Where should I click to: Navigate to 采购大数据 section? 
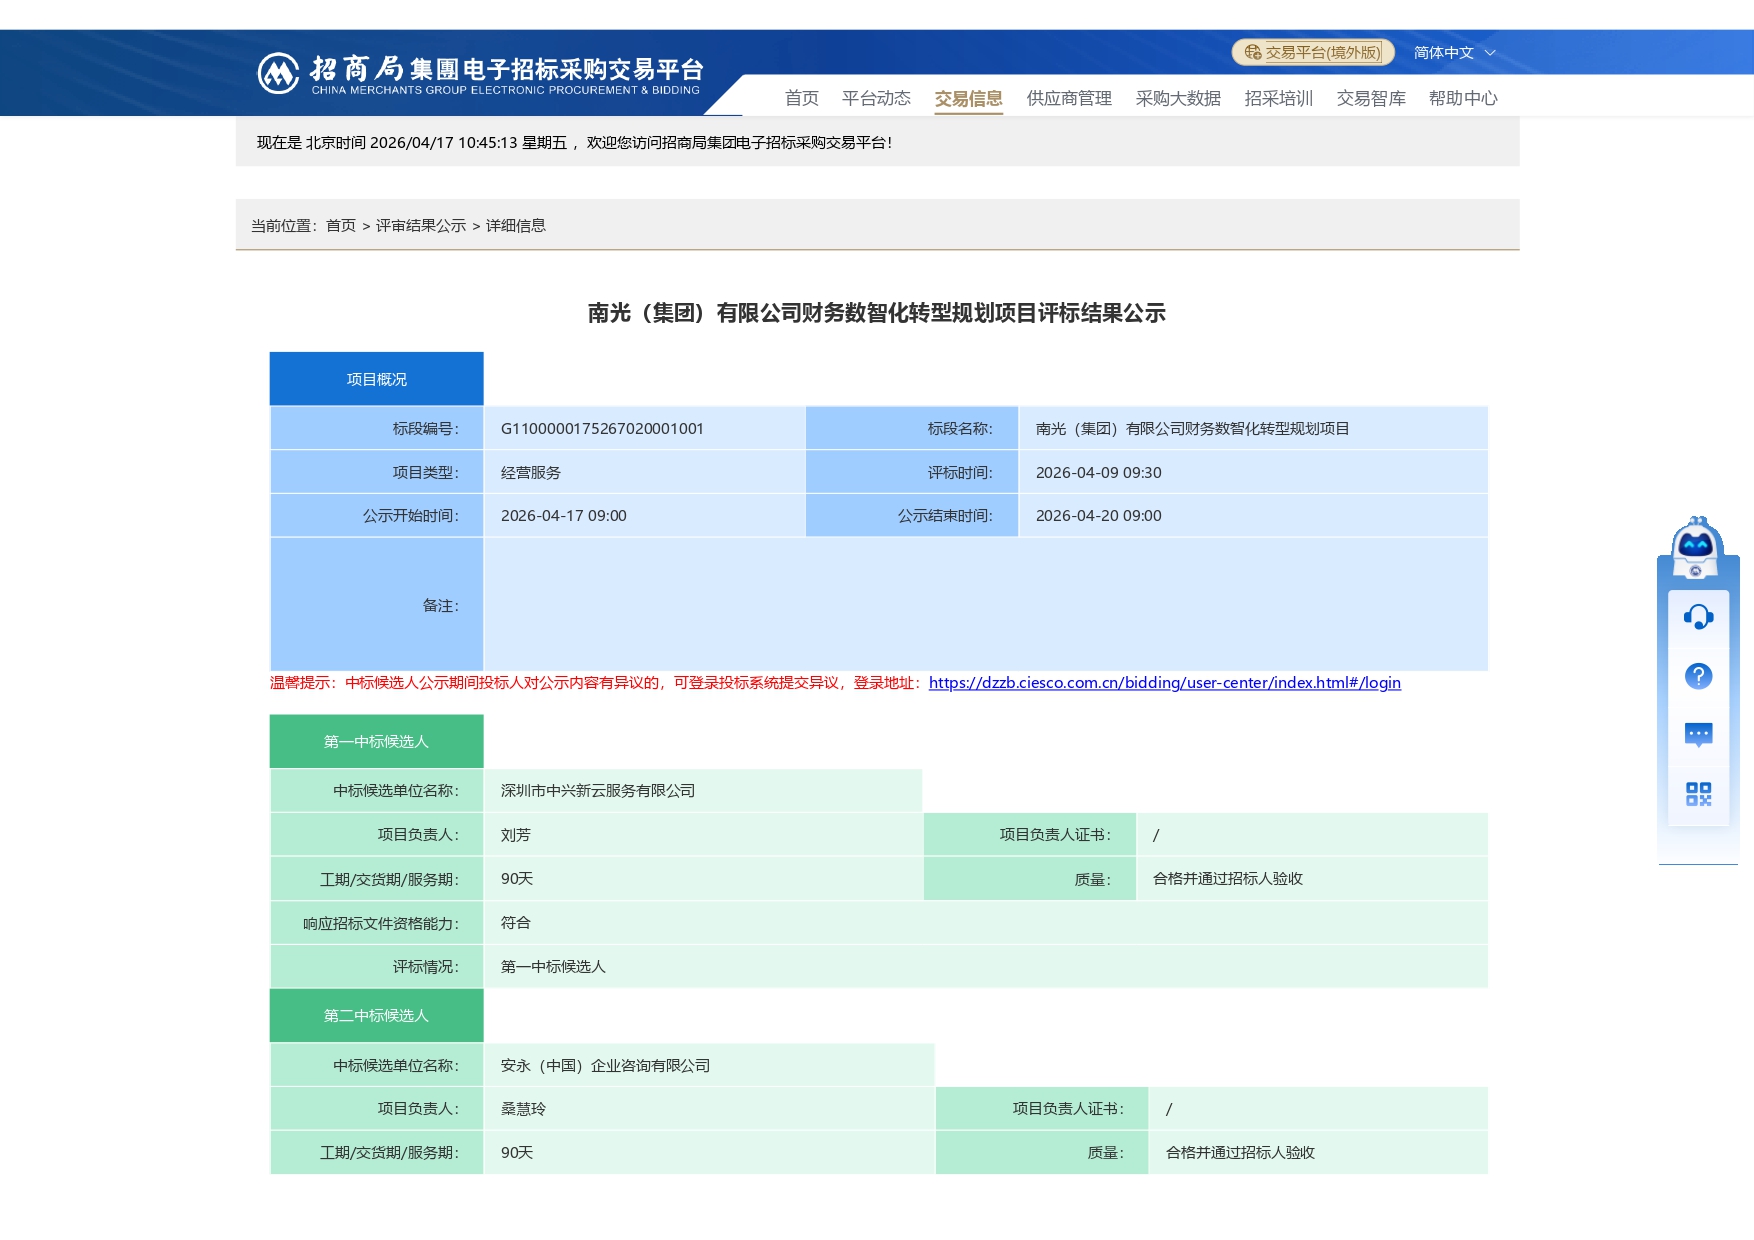[1178, 98]
